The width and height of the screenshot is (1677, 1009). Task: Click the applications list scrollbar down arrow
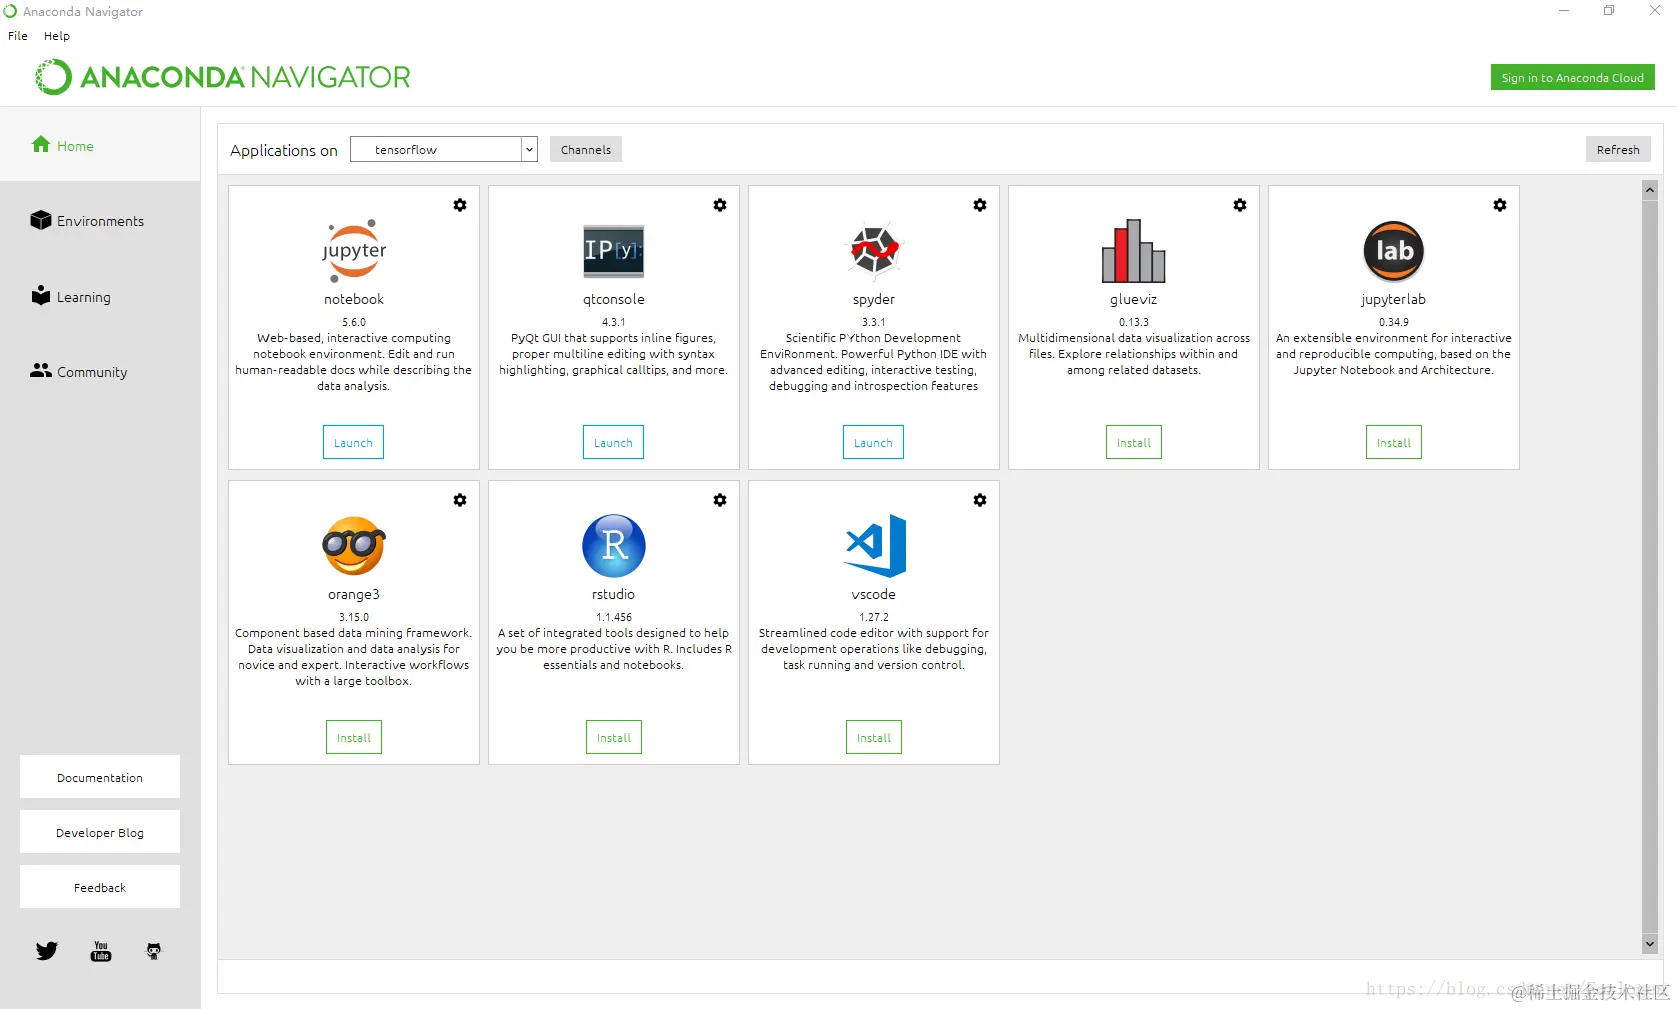(x=1650, y=943)
